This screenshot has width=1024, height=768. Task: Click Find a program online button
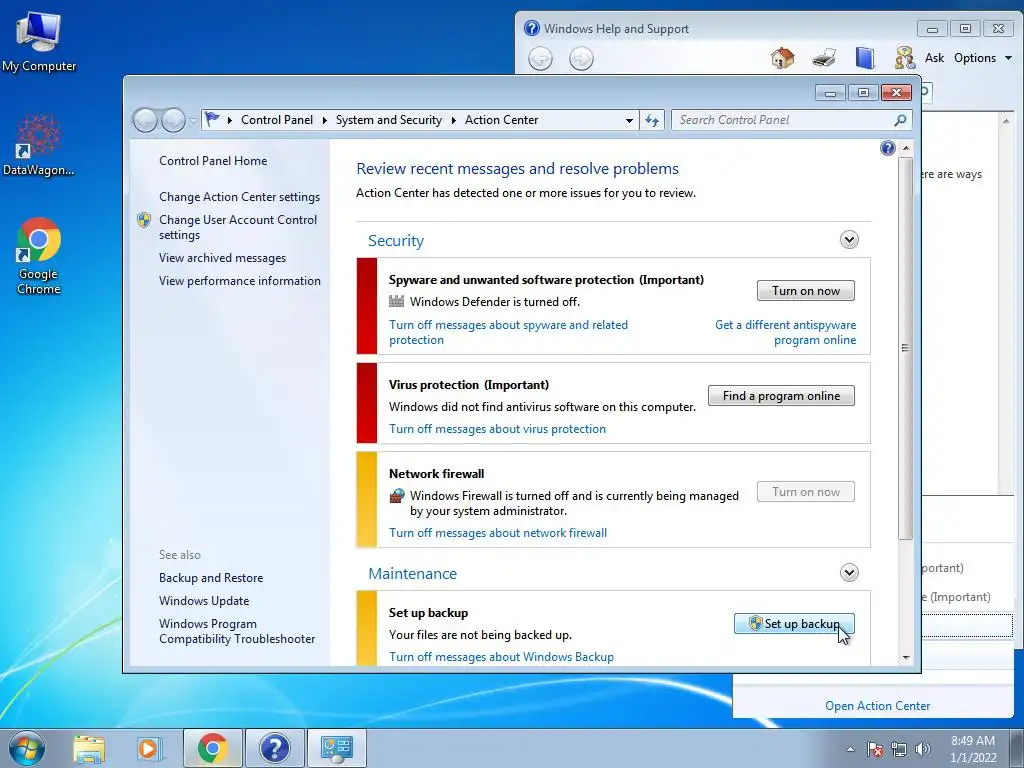pos(781,396)
